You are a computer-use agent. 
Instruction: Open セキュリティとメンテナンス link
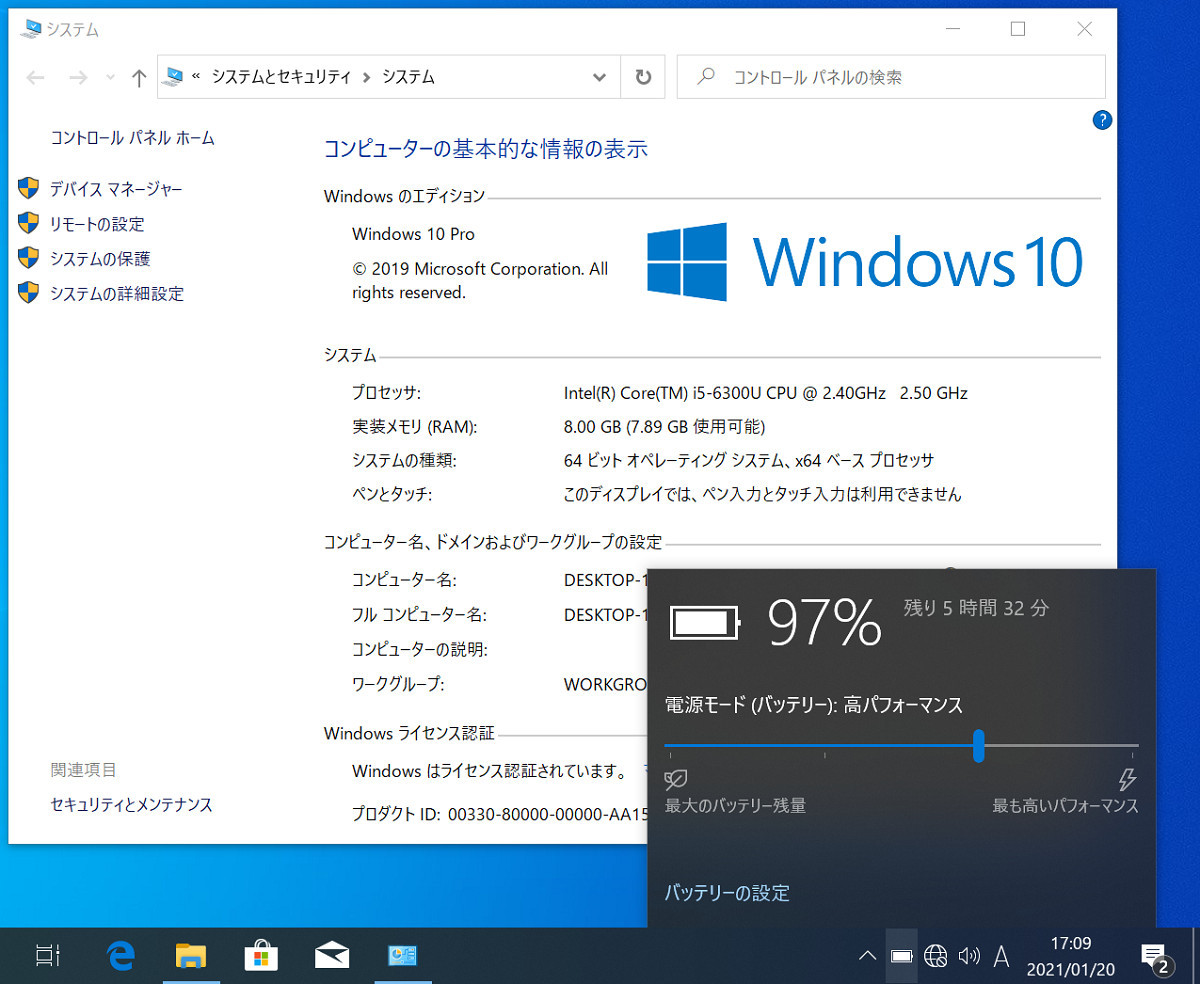132,804
